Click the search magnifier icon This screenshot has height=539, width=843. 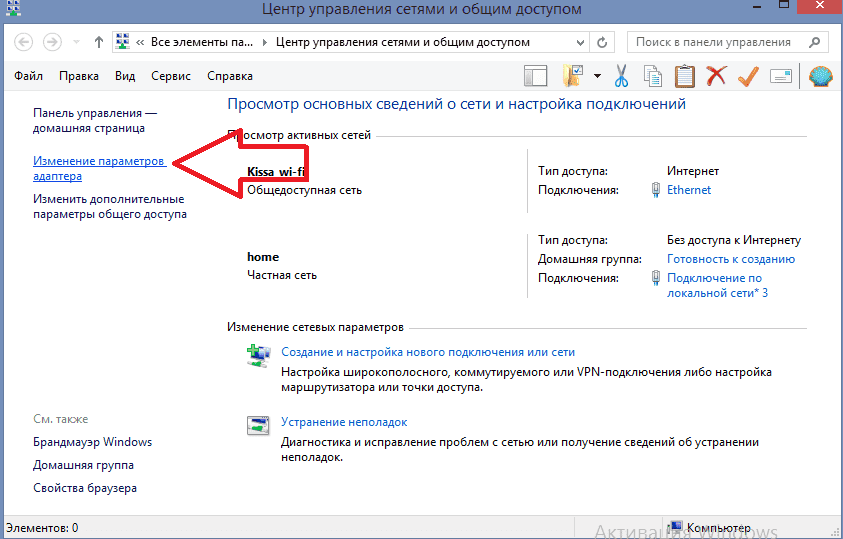pyautogui.click(x=815, y=42)
